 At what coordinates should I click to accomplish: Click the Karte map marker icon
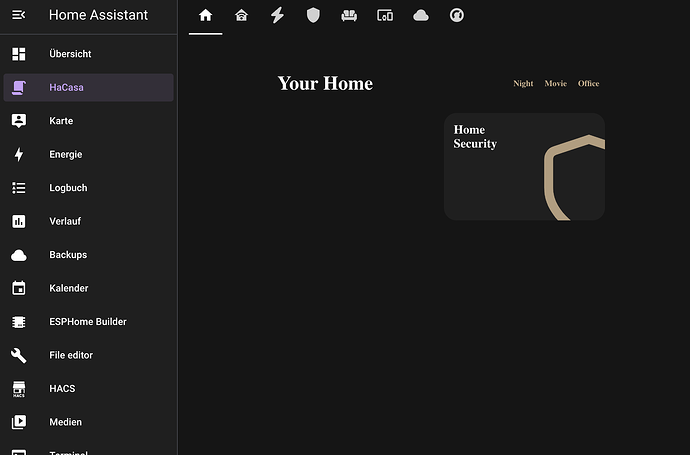pos(18,121)
